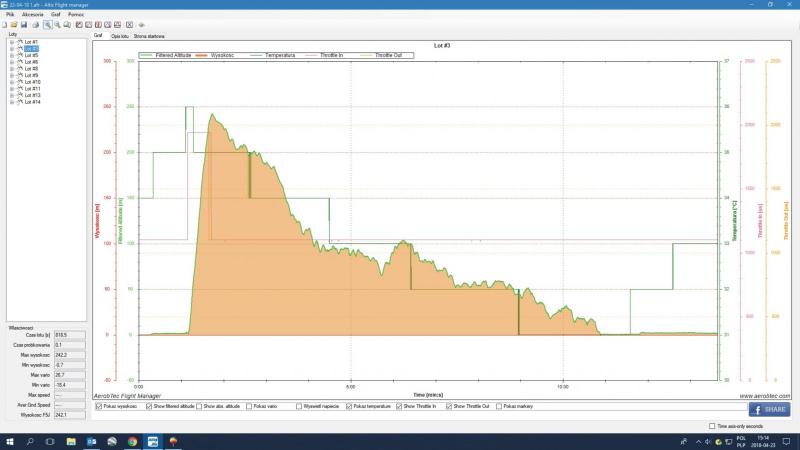Uncheck Pokaz temperature option
Viewport: 800px width, 450px height.
pyautogui.click(x=349, y=407)
